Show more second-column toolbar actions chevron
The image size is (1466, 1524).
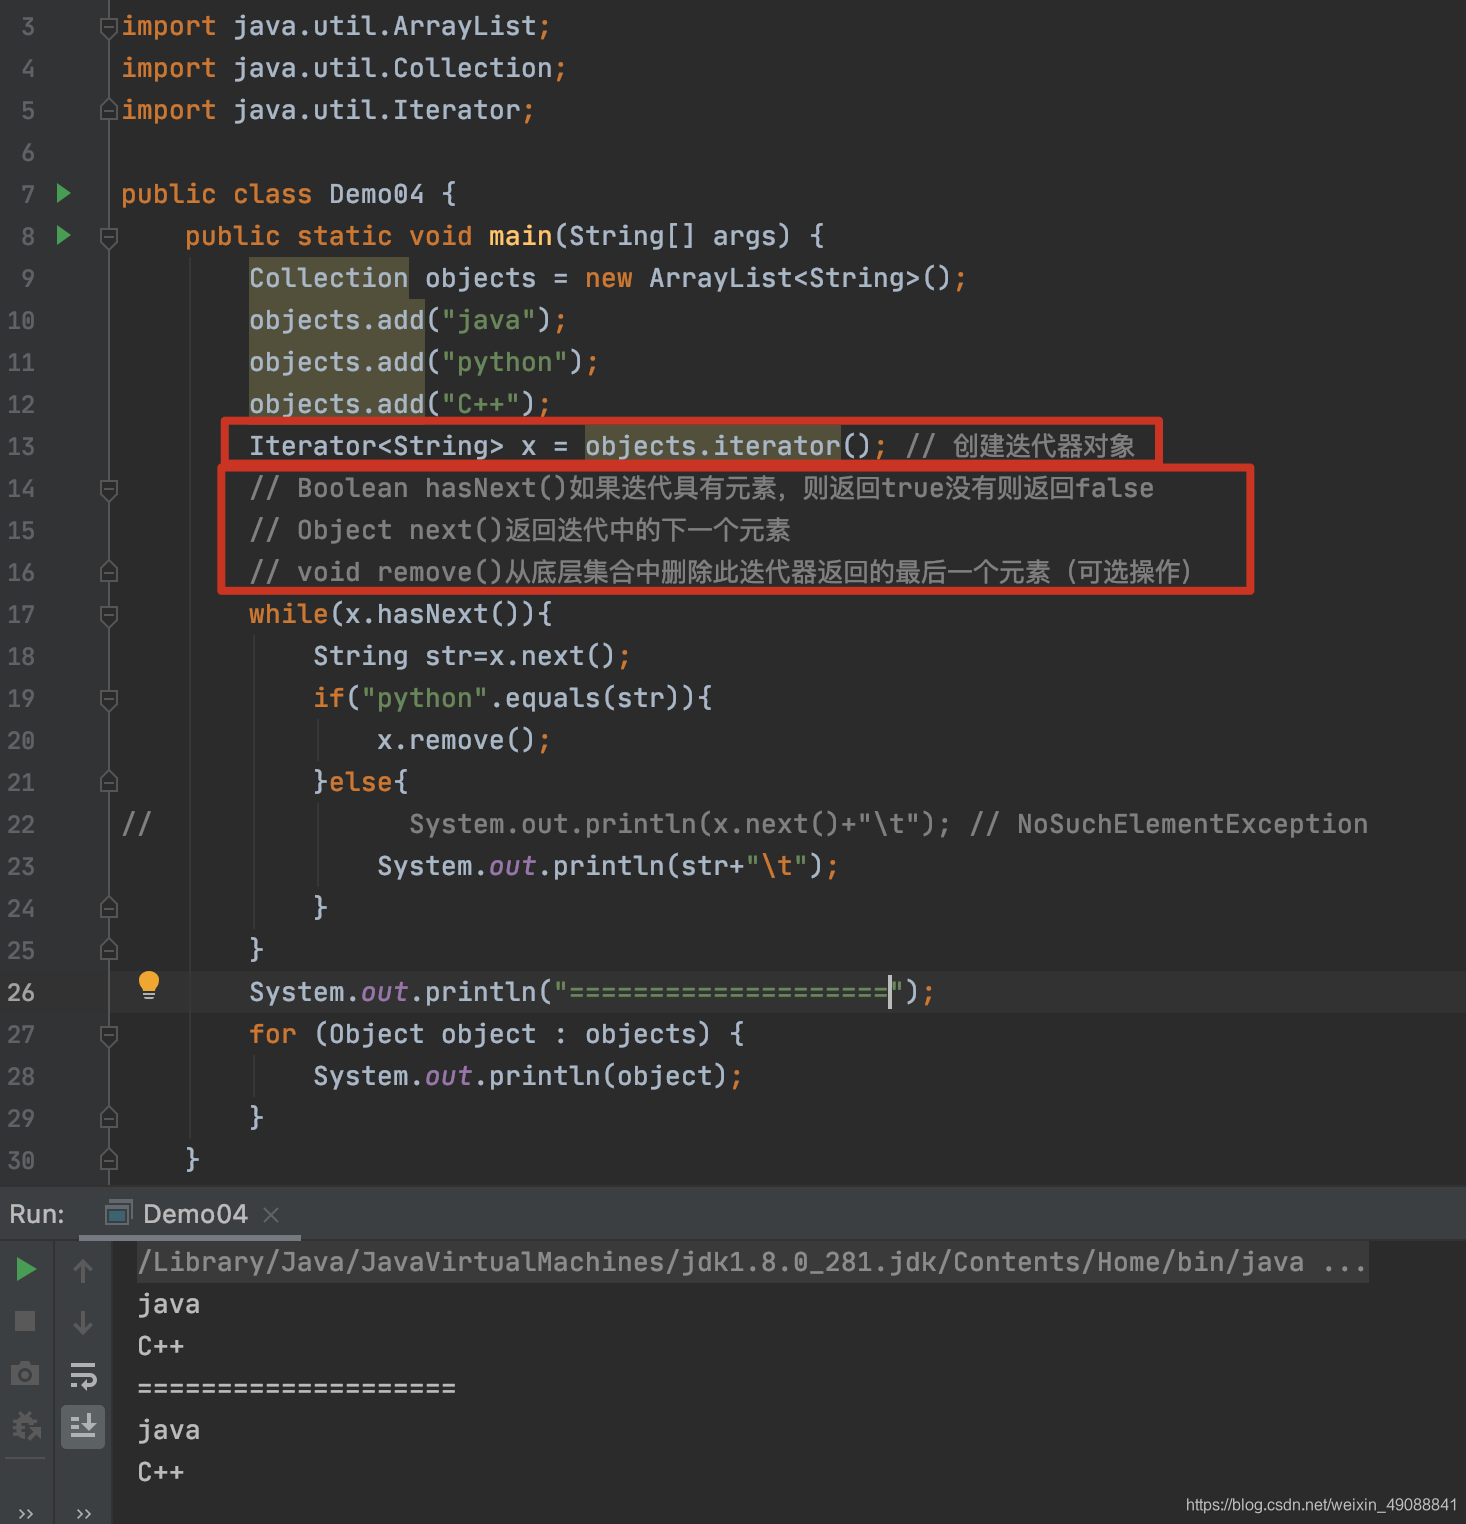pyautogui.click(x=84, y=1513)
